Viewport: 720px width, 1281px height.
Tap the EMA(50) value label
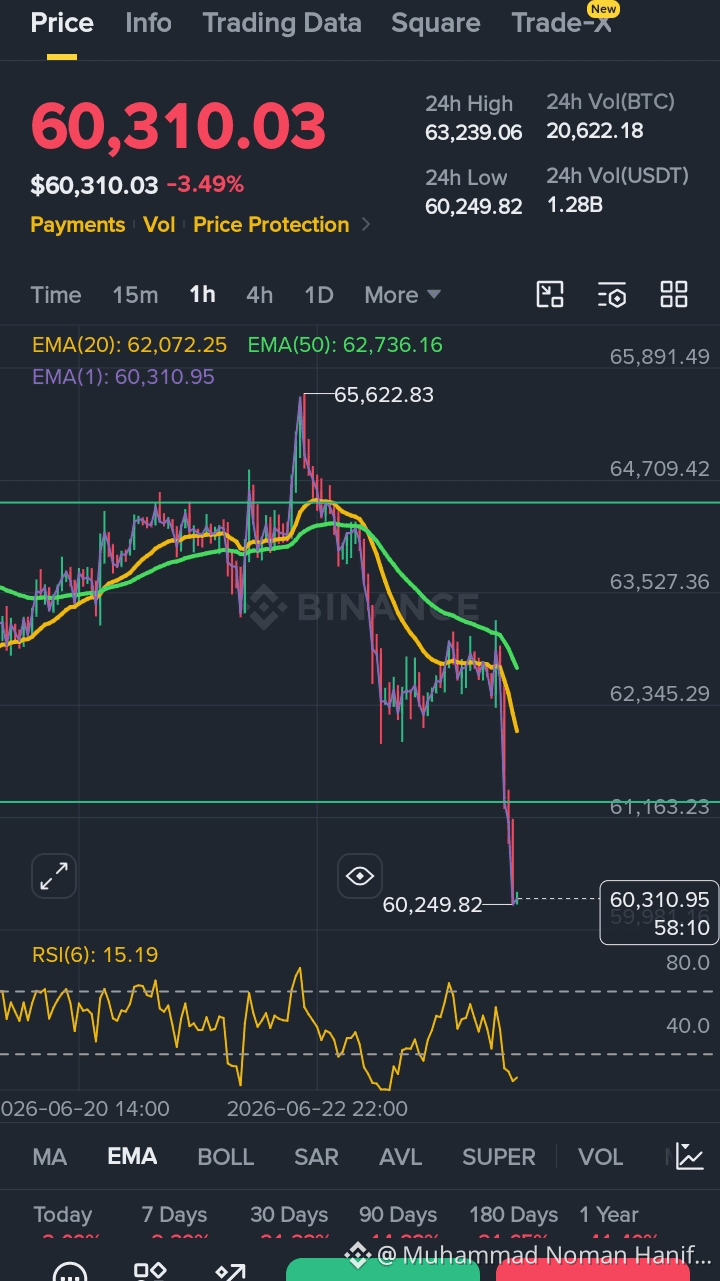345,345
